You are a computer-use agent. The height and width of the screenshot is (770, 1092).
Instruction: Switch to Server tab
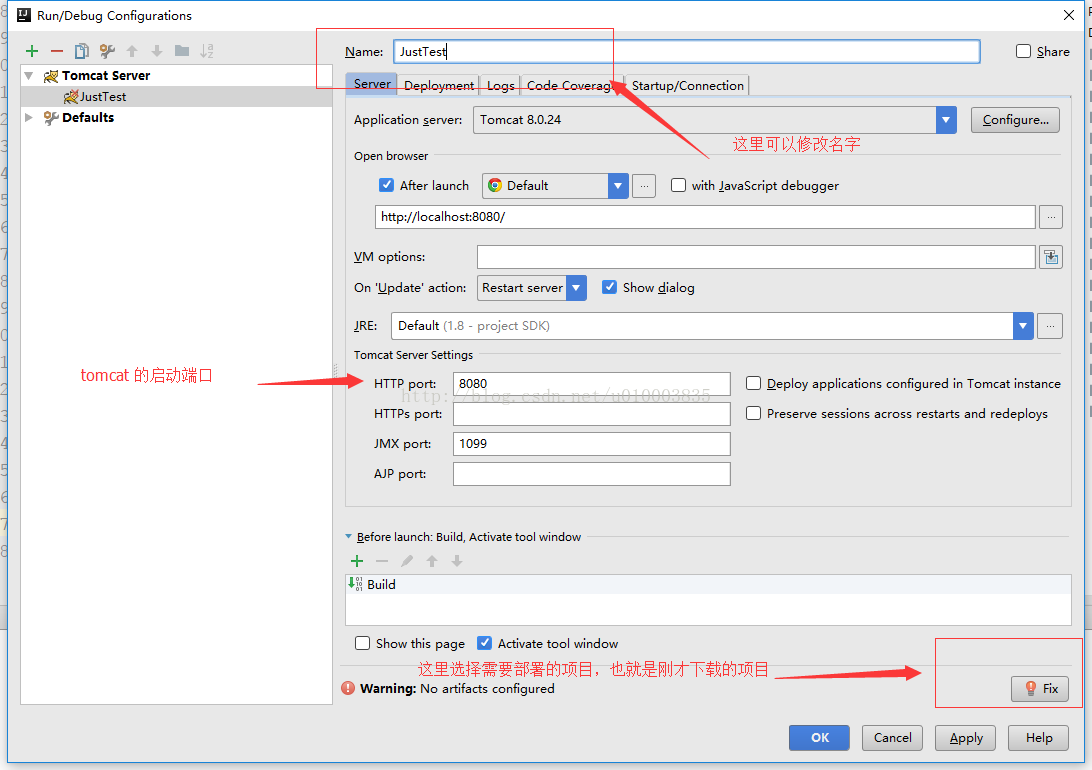coord(372,84)
